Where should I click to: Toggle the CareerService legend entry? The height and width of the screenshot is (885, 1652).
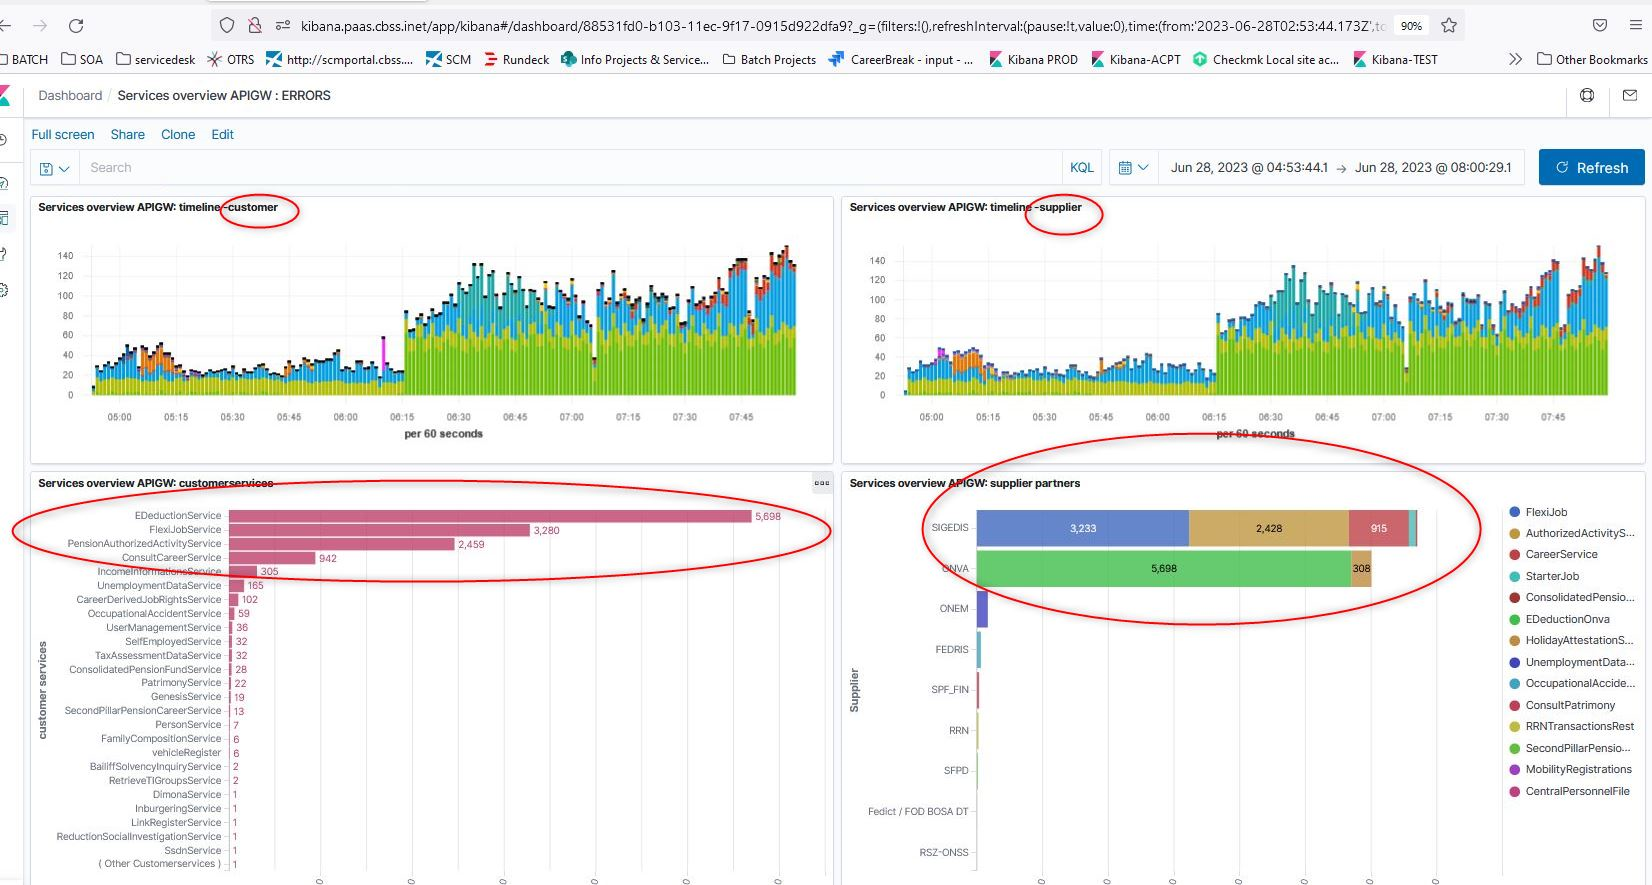pyautogui.click(x=1560, y=554)
